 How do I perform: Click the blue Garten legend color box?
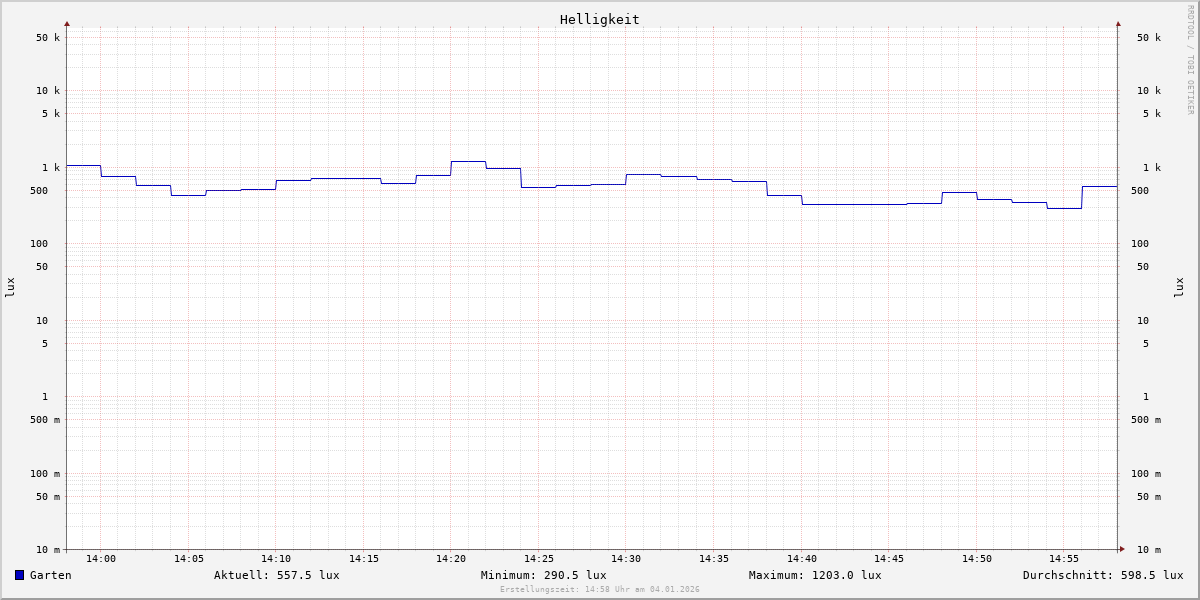[19, 575]
